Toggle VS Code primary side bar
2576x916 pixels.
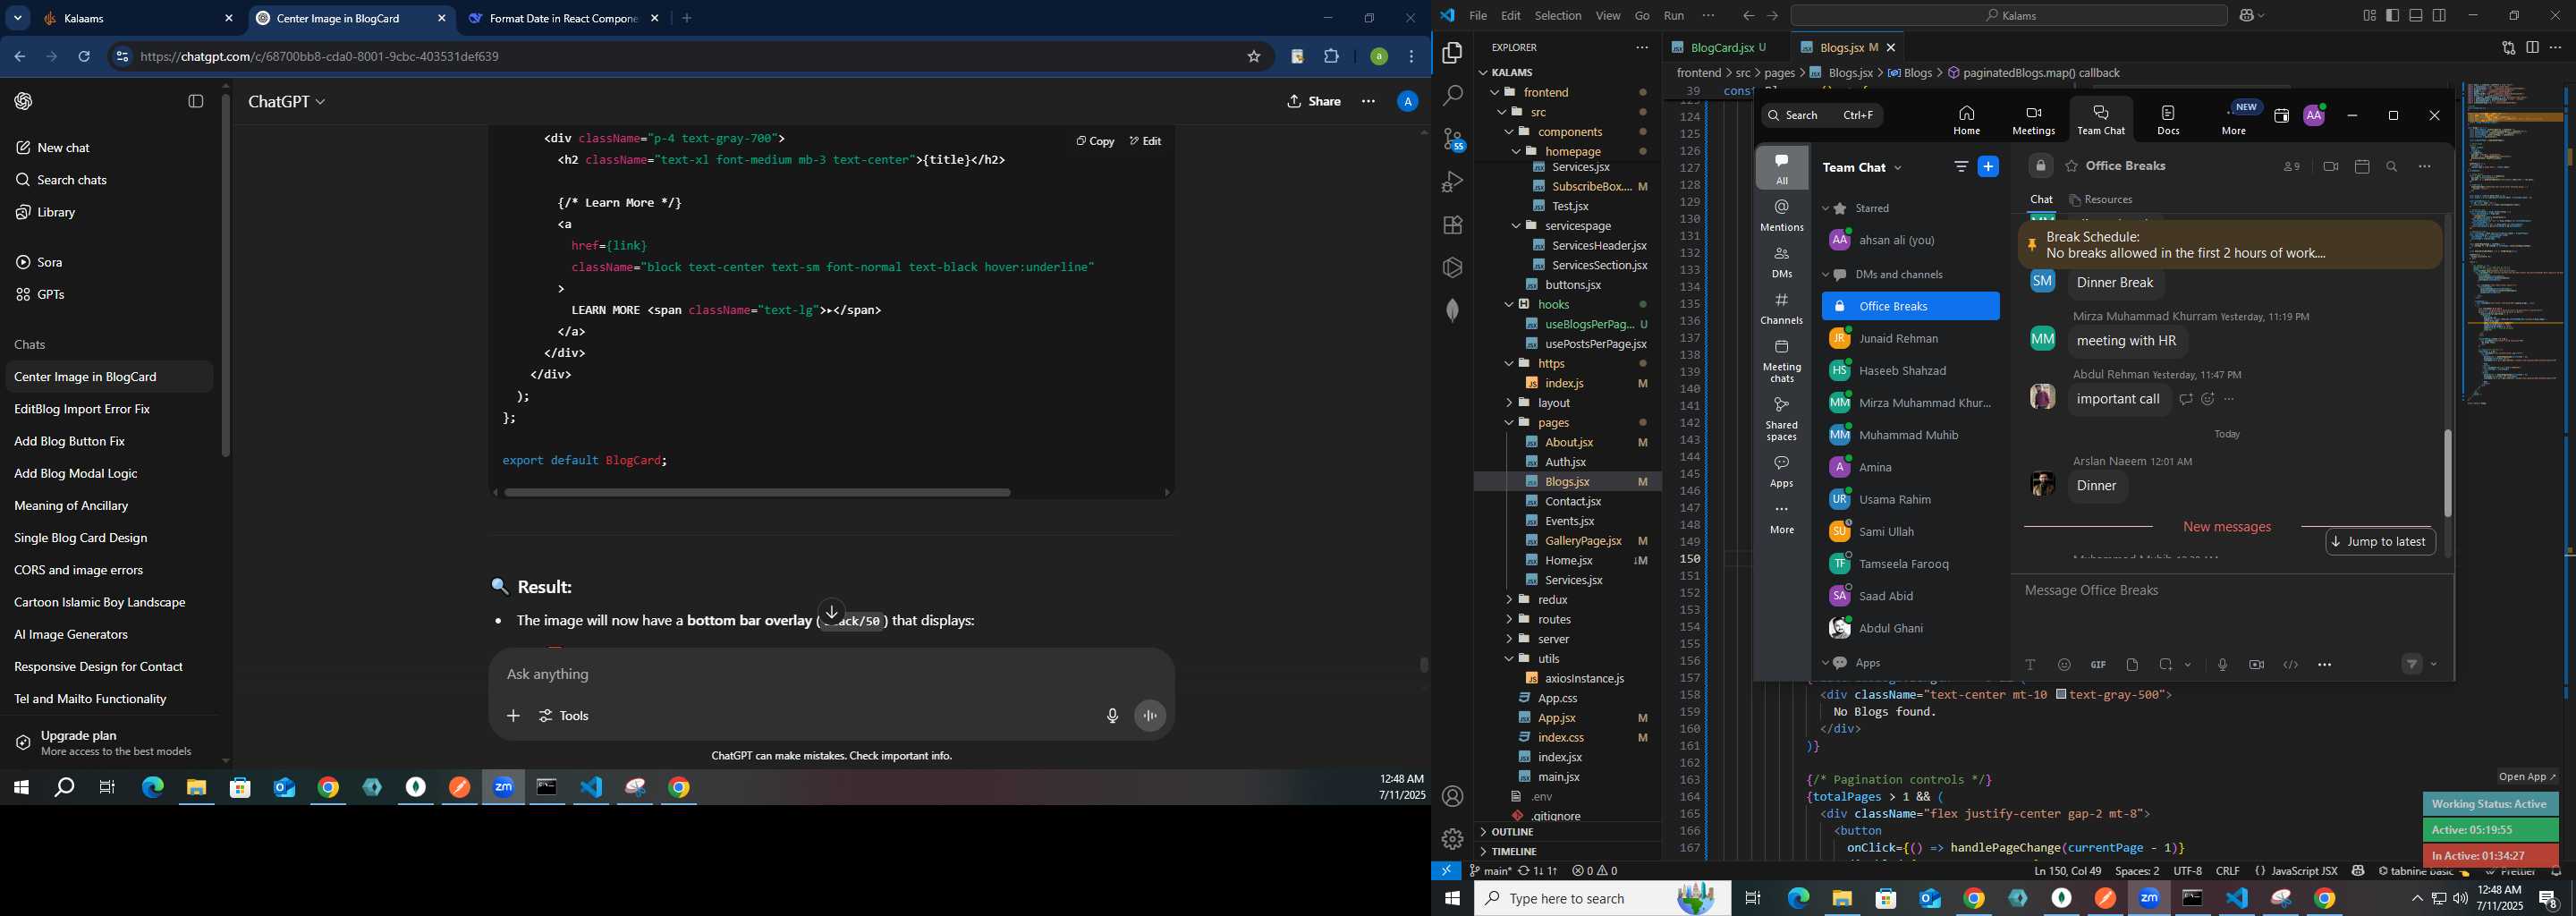pos(2393,16)
